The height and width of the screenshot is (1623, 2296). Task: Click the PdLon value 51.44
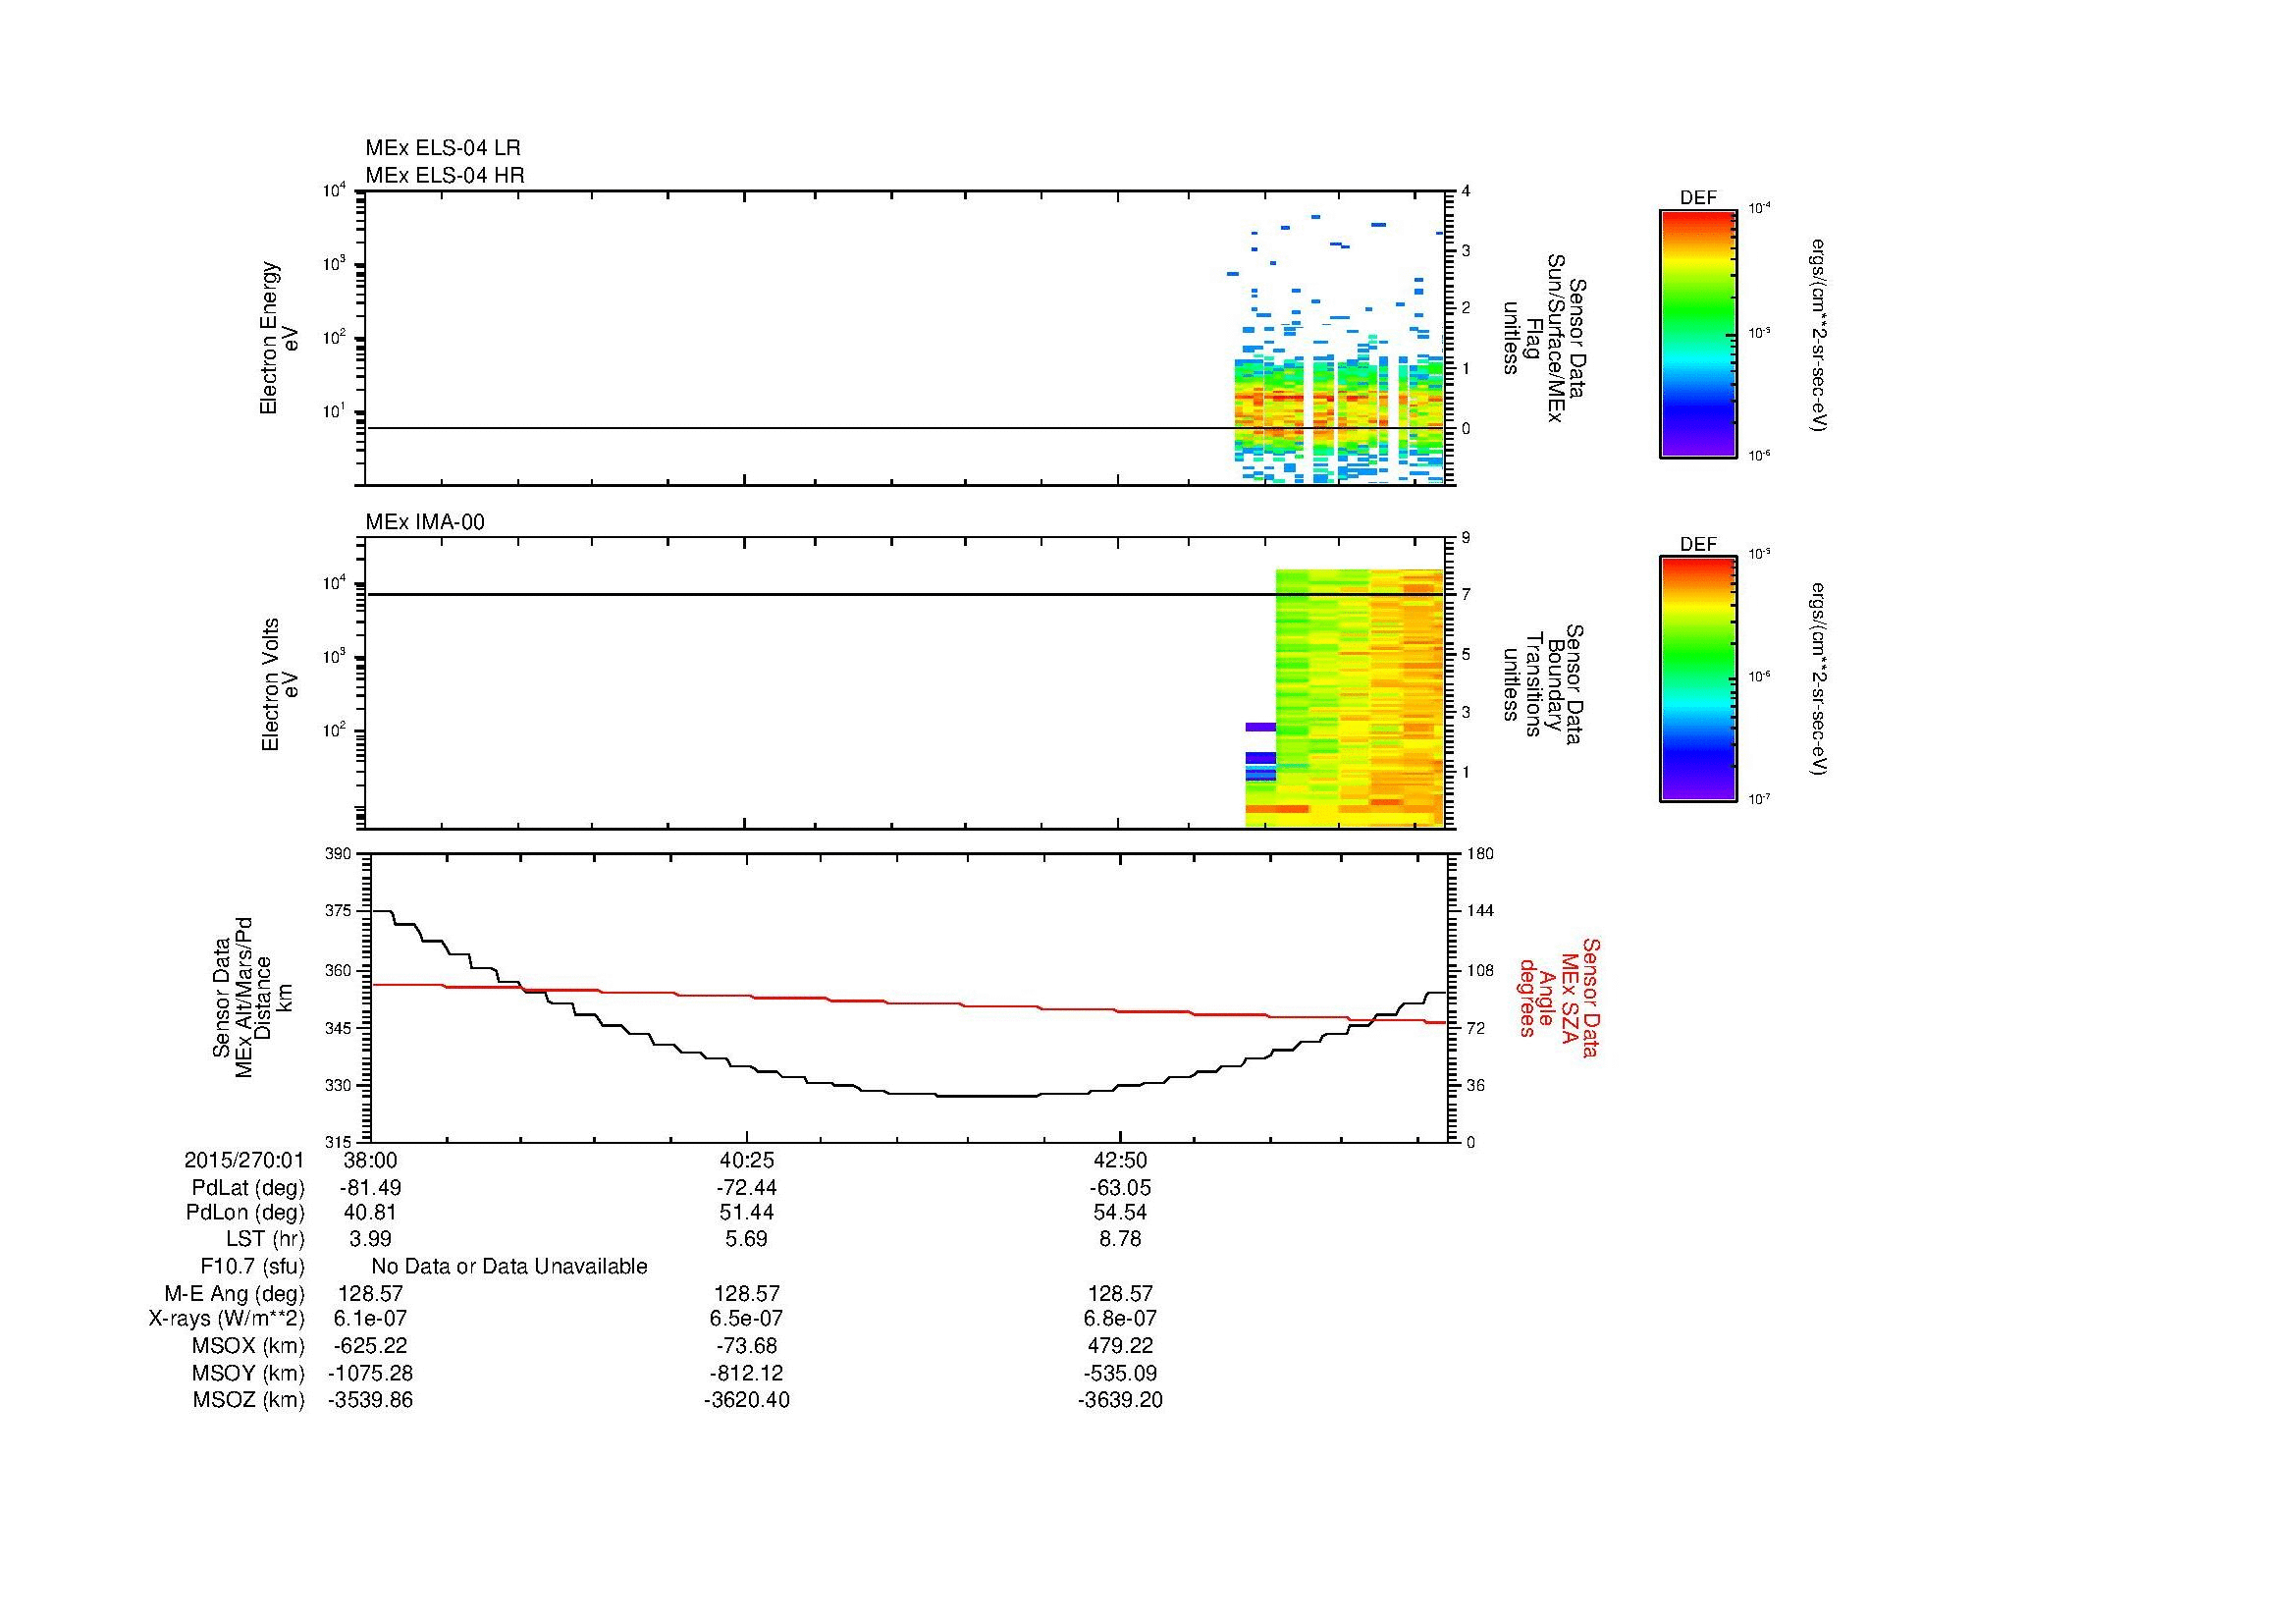point(746,1212)
